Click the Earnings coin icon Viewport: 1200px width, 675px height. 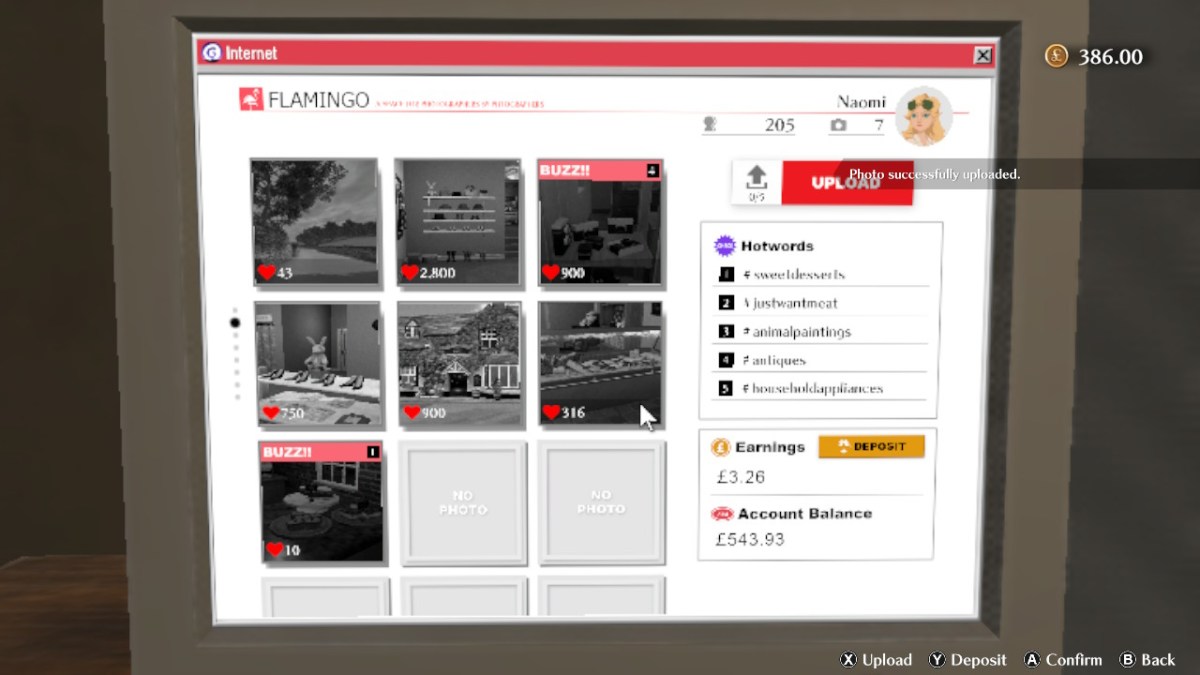coord(720,447)
